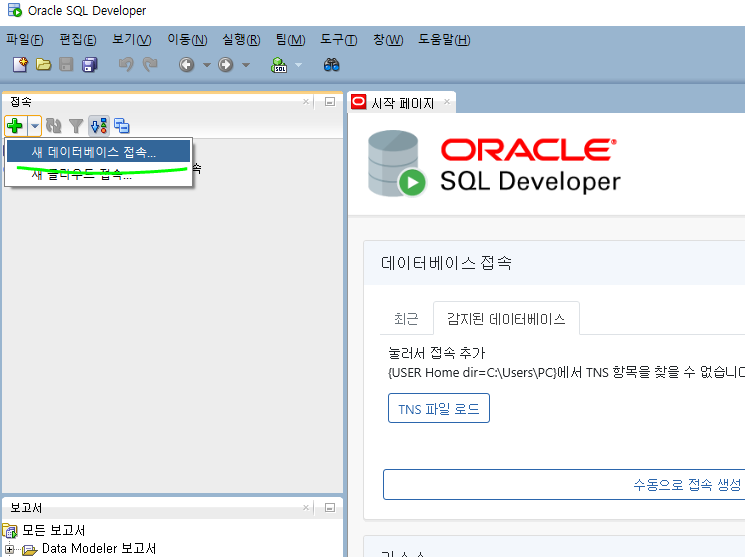
Task: Click the TNS 파일 로드 button
Action: point(439,408)
